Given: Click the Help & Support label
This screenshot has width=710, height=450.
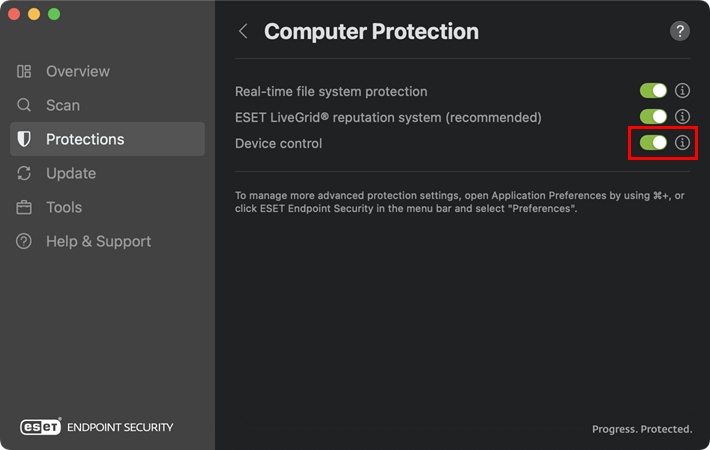Looking at the screenshot, I should (x=98, y=241).
